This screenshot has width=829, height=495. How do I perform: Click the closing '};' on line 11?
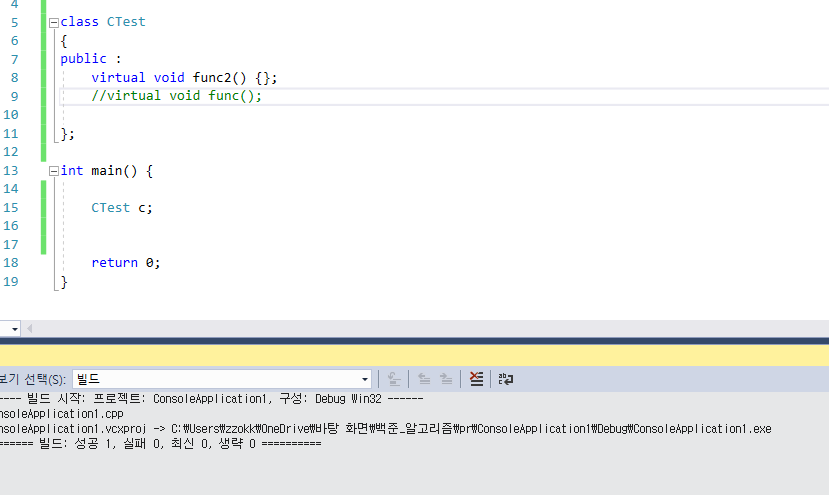68,134
